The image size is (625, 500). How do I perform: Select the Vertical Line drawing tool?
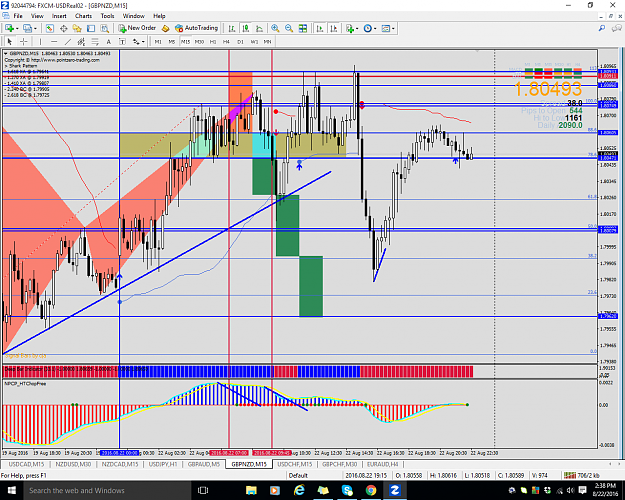[40, 41]
